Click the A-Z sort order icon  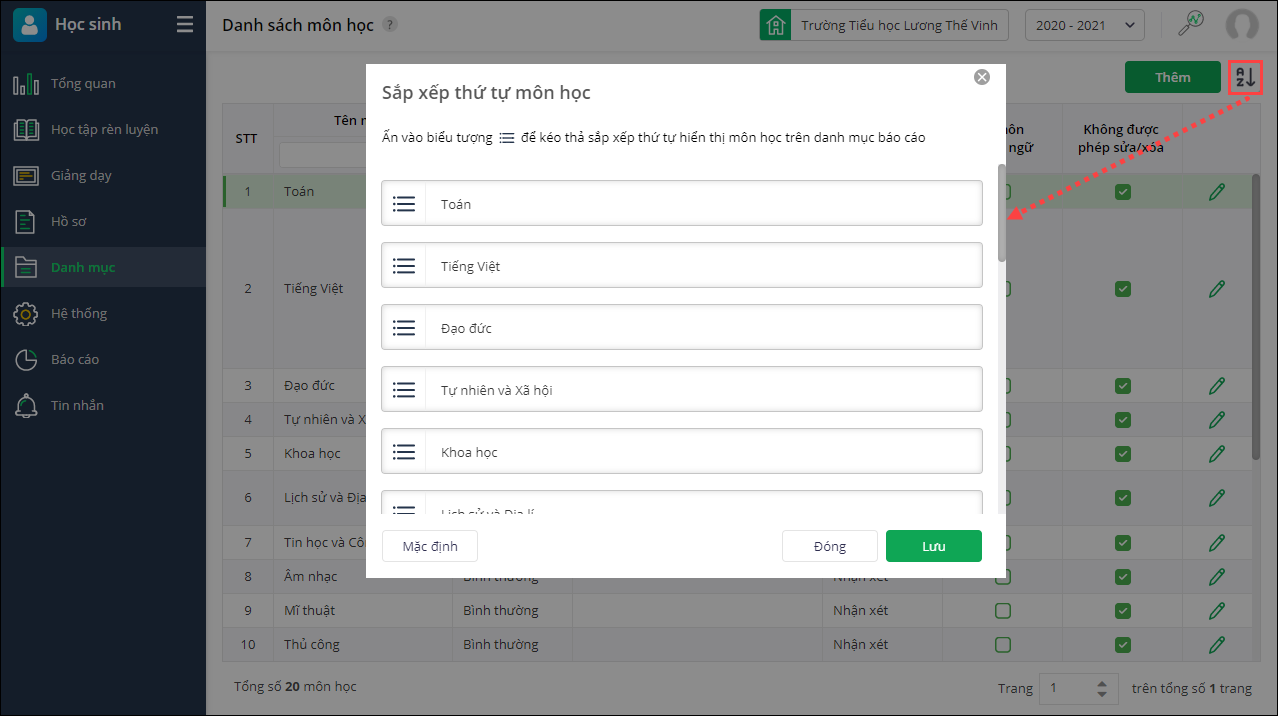coord(1245,77)
